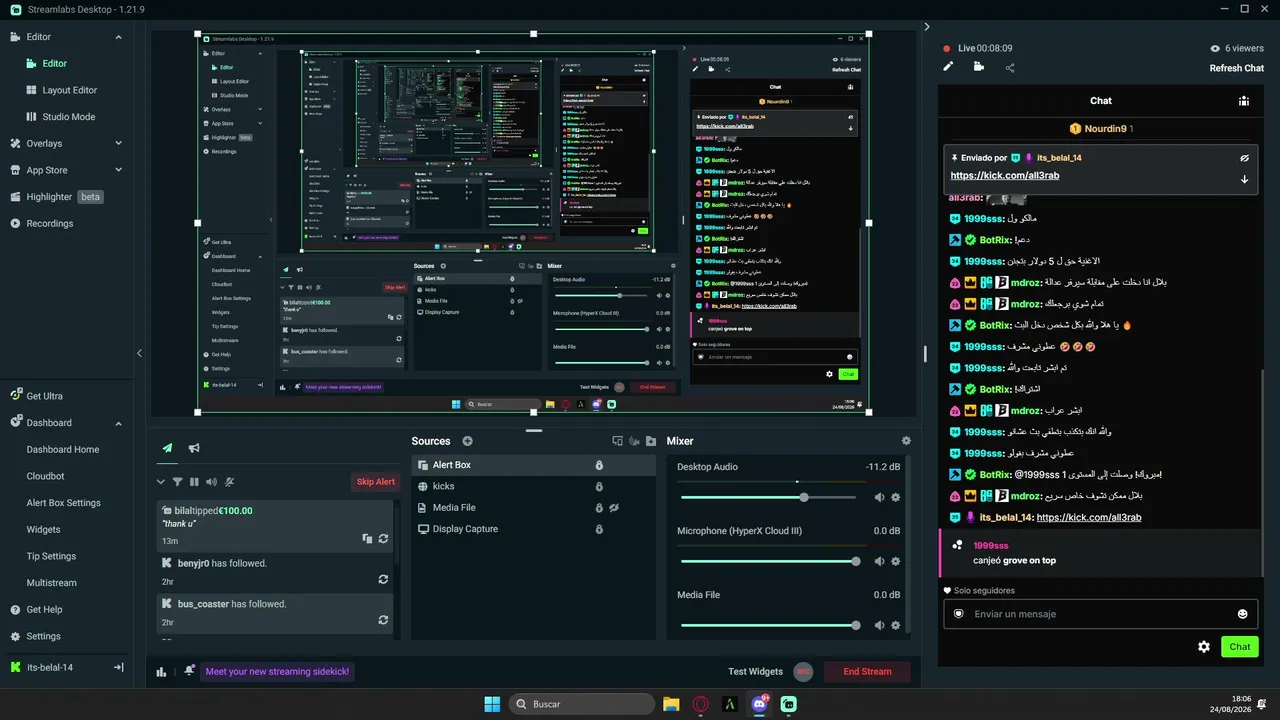Filter recent events with the funnel icon
This screenshot has height=720, width=1280.
(x=177, y=482)
